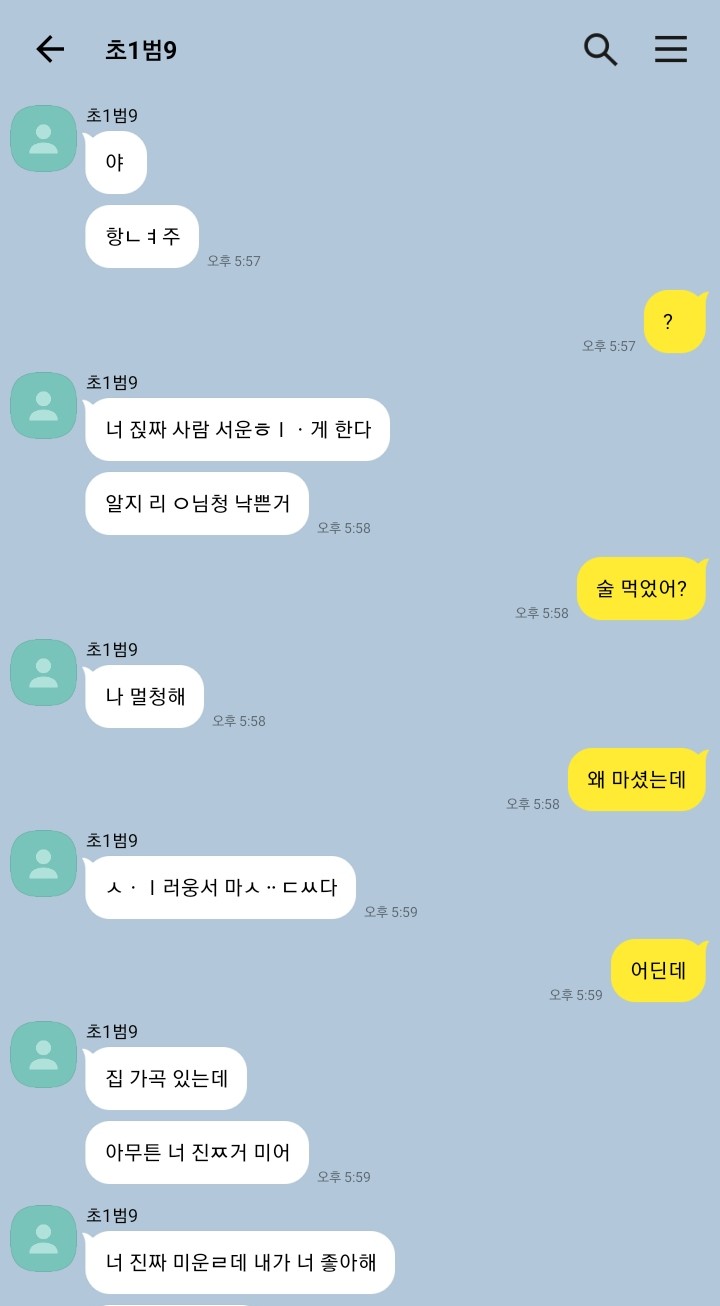The image size is (720, 1306).
Task: Select the '술 먹었어?' yellow bubble
Action: 642,589
